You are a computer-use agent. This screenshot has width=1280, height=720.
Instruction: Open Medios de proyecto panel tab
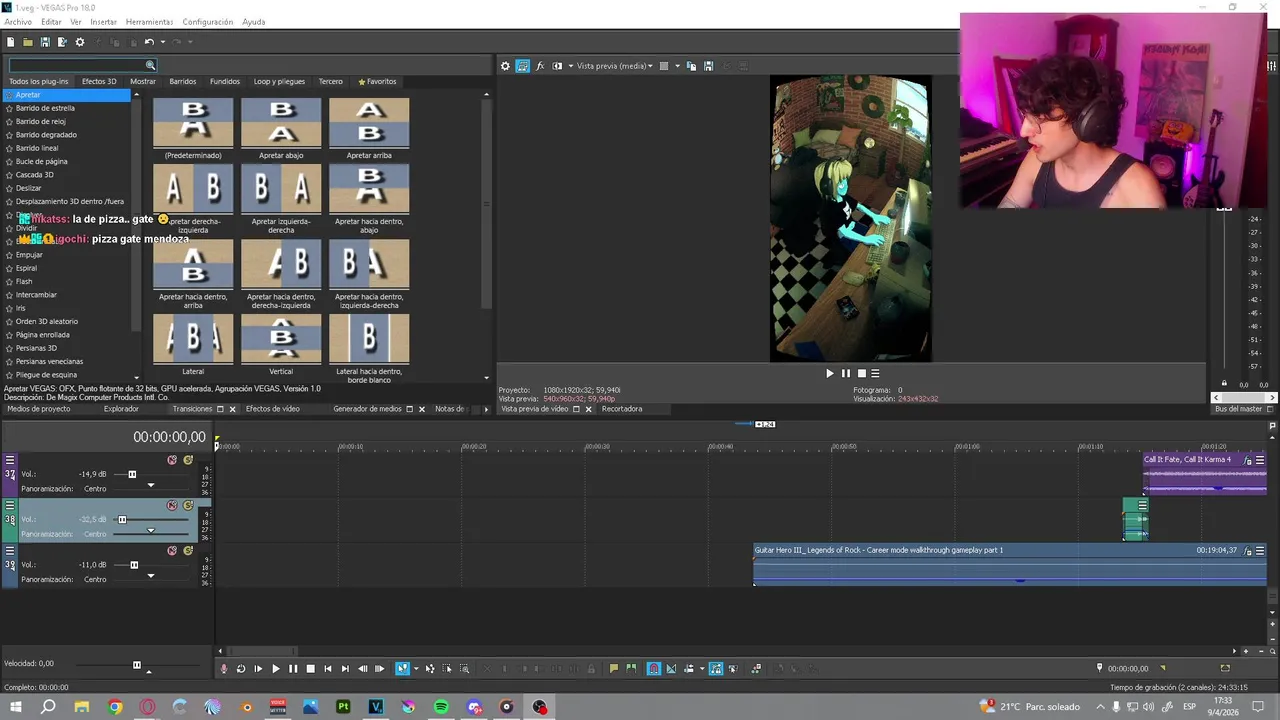coord(39,409)
